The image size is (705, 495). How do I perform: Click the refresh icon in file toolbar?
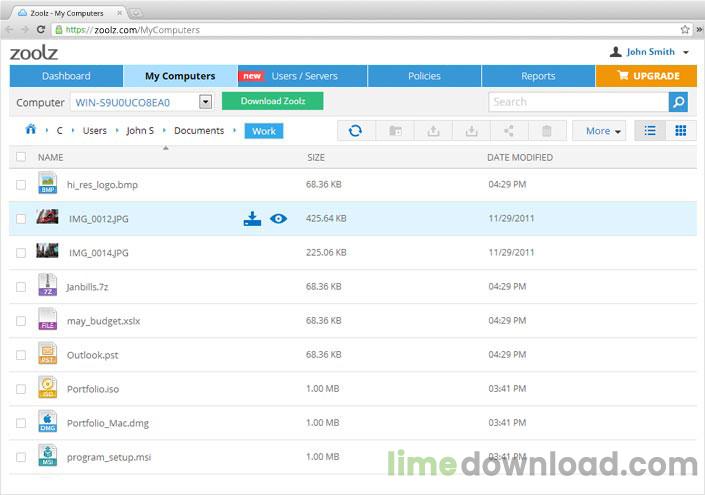(x=355, y=131)
